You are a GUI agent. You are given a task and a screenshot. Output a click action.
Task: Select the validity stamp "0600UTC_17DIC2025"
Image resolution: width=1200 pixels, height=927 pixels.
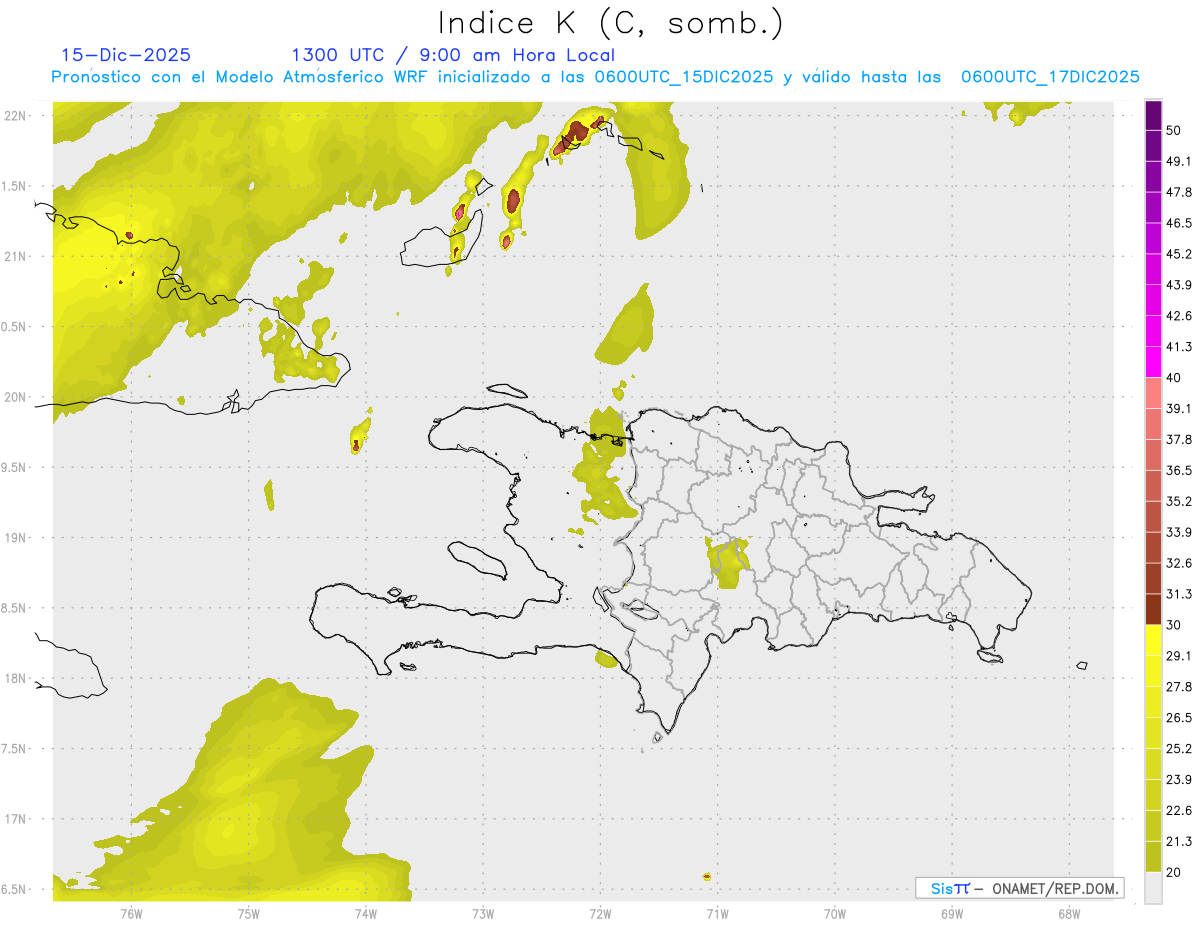1050,77
